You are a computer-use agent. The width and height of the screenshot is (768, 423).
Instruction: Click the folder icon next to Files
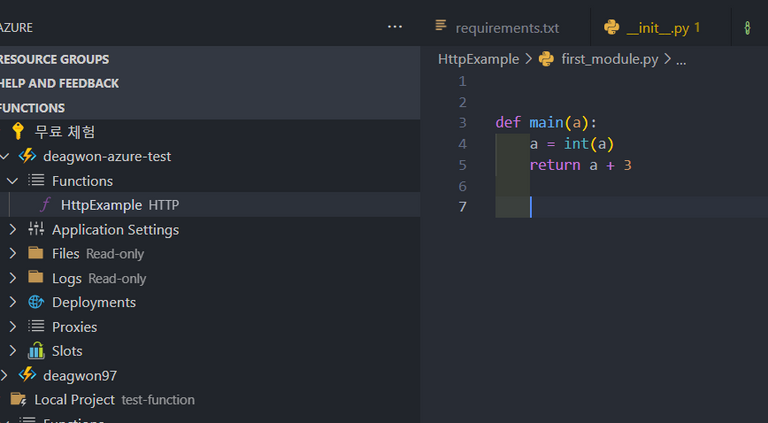pos(36,253)
